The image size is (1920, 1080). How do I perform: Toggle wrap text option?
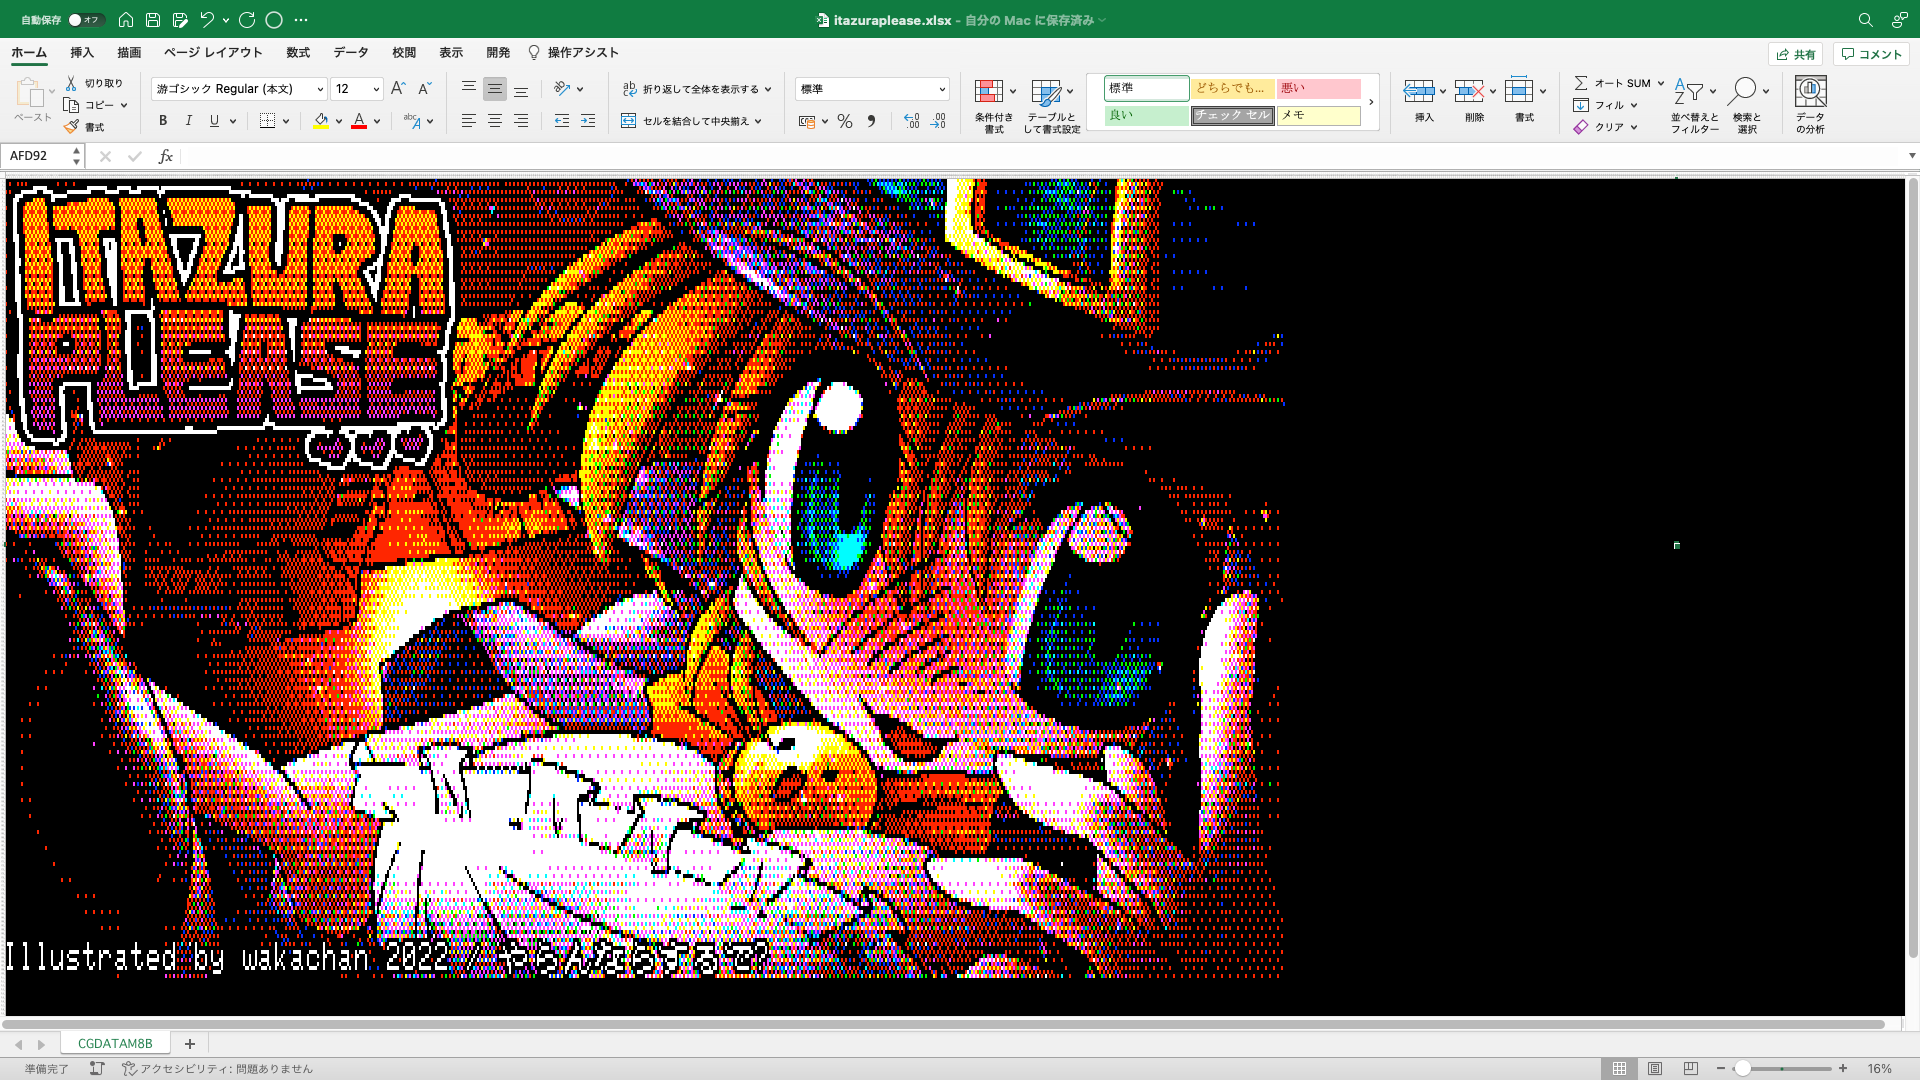pyautogui.click(x=697, y=89)
